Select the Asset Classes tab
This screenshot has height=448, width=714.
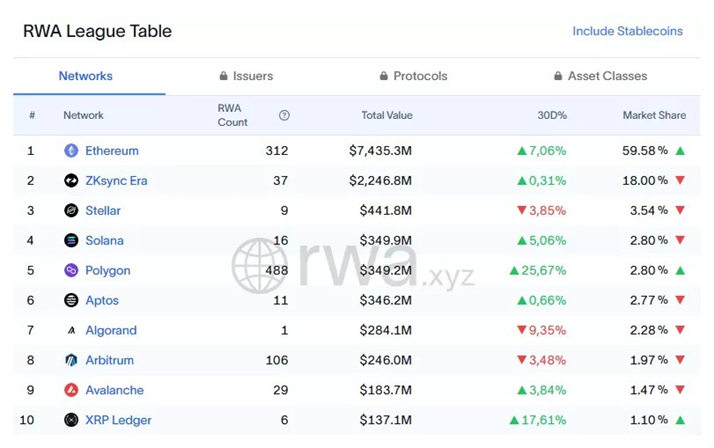click(600, 76)
